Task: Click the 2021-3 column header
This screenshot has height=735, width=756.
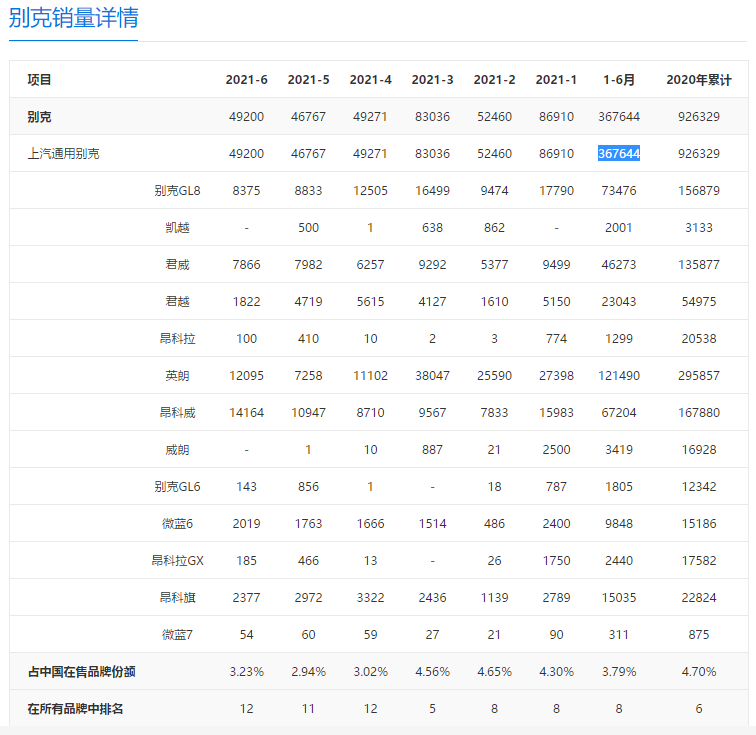Action: point(432,80)
